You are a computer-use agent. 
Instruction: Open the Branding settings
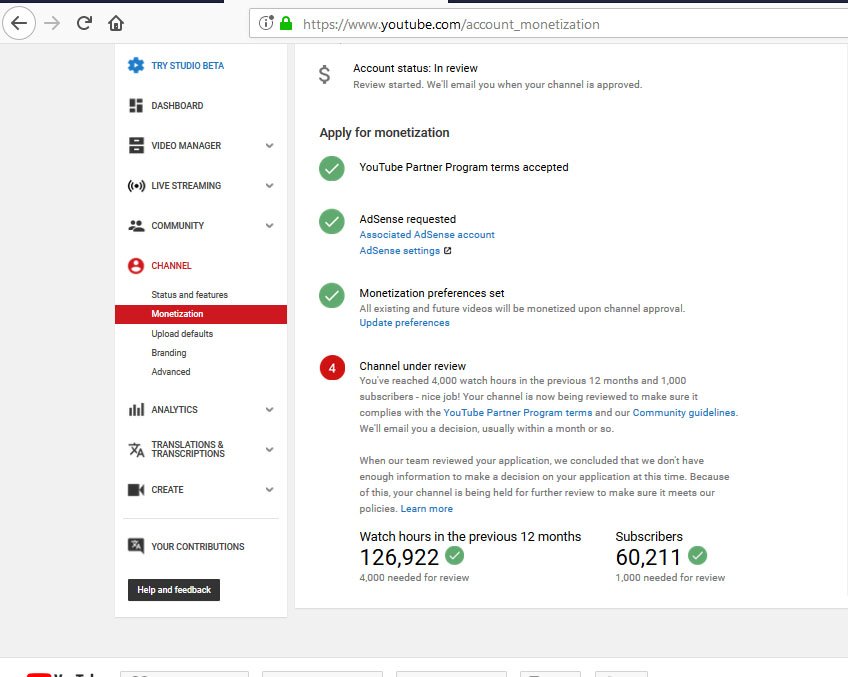169,353
